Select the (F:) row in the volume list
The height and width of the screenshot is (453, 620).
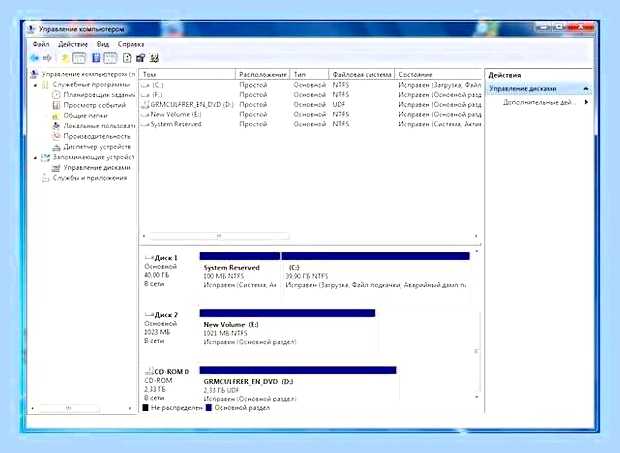(x=311, y=95)
